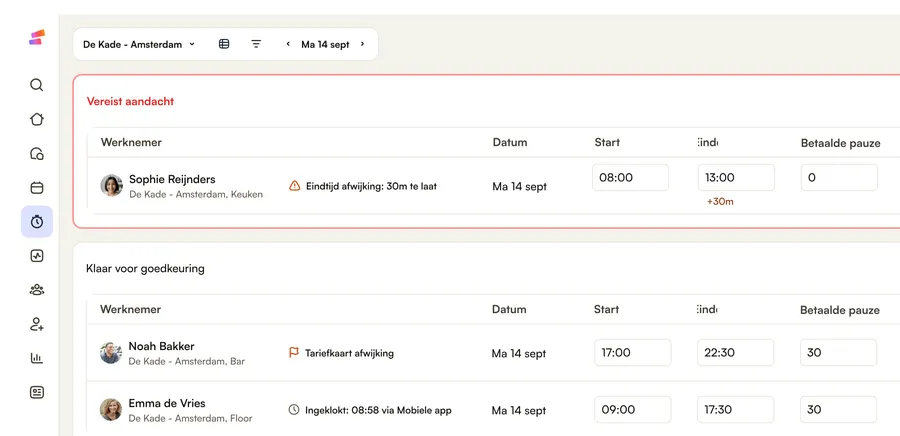Click Ma 14 sept date in Sophie row
This screenshot has width=900, height=436.
[x=519, y=186]
